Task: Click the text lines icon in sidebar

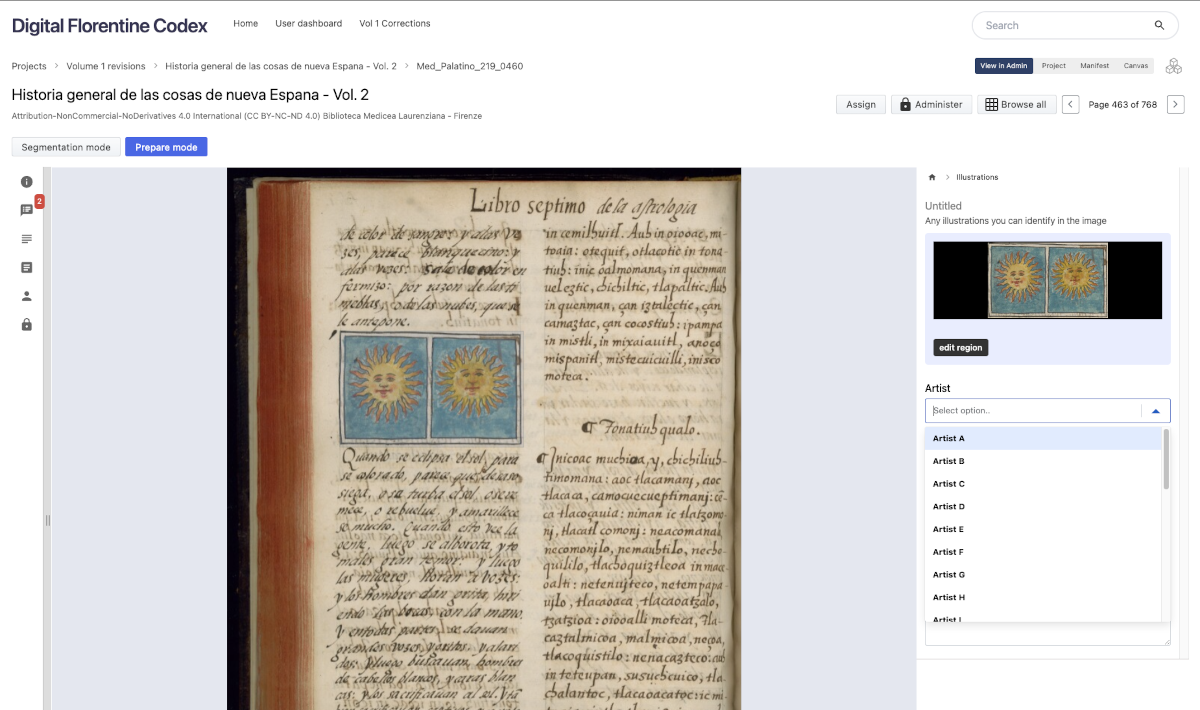Action: (27, 239)
